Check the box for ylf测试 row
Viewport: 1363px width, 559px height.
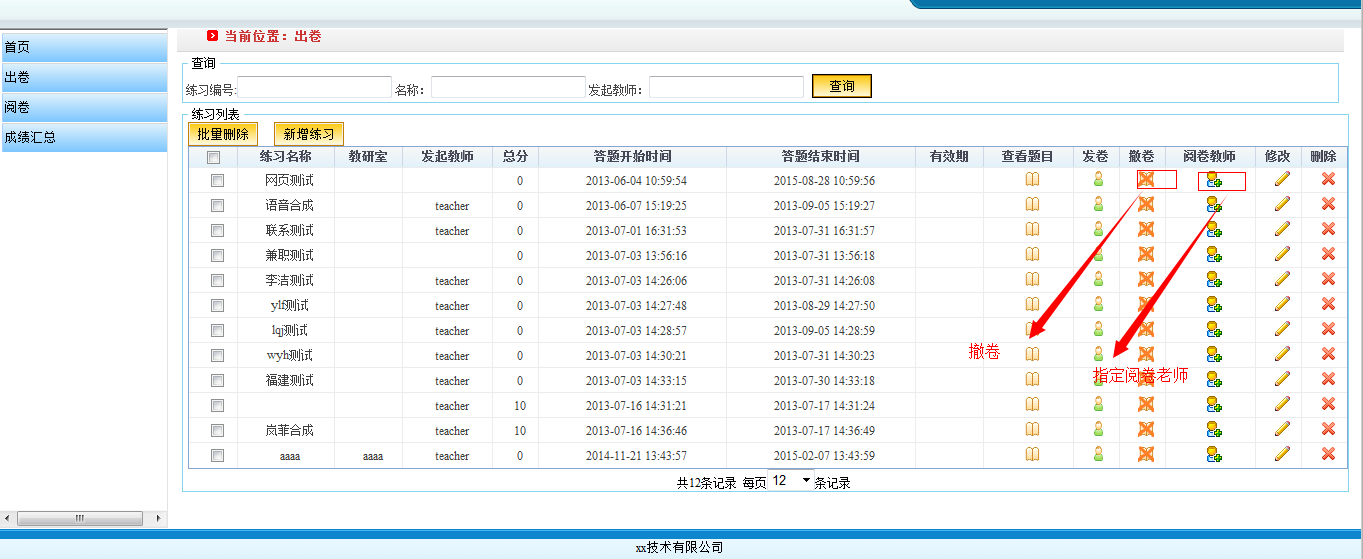tap(217, 306)
